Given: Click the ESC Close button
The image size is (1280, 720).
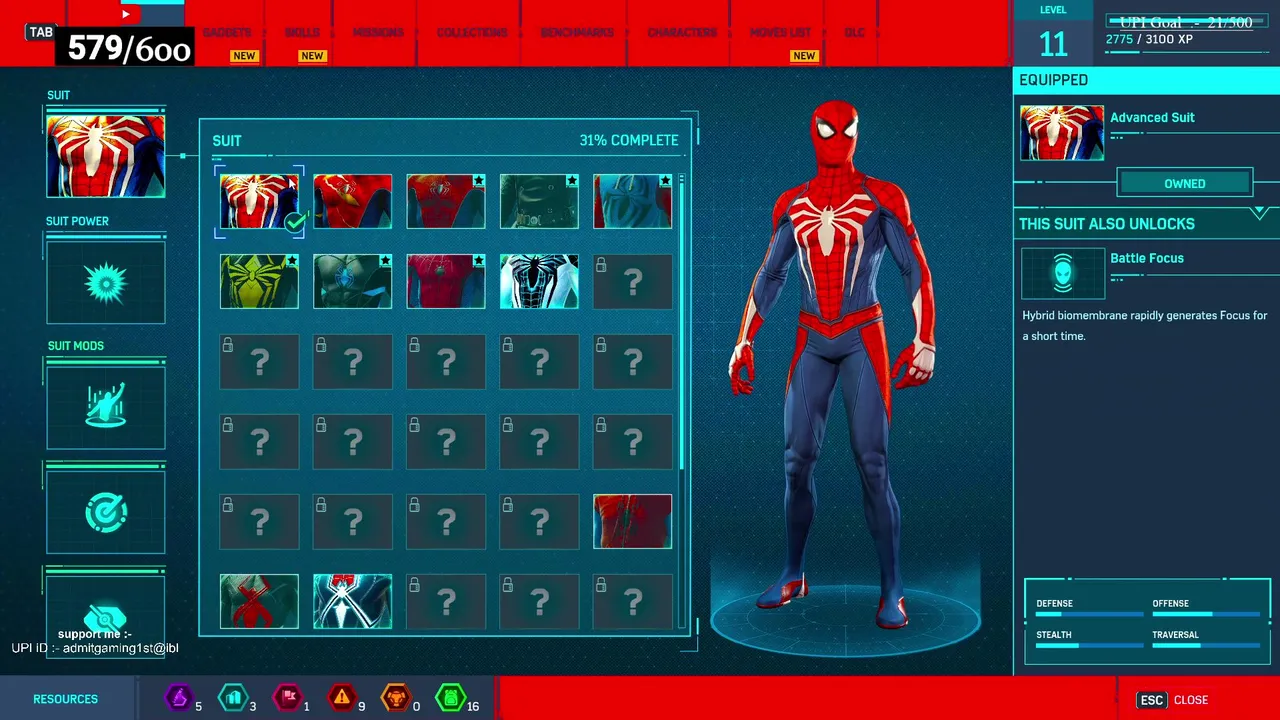Looking at the screenshot, I should pos(1173,700).
